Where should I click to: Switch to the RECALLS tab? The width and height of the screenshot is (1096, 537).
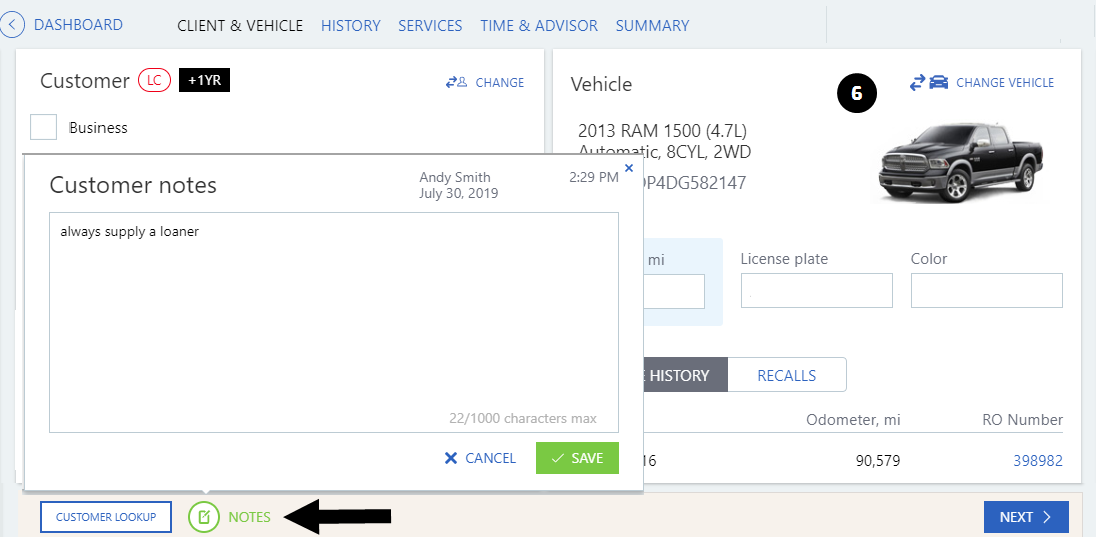click(x=786, y=375)
